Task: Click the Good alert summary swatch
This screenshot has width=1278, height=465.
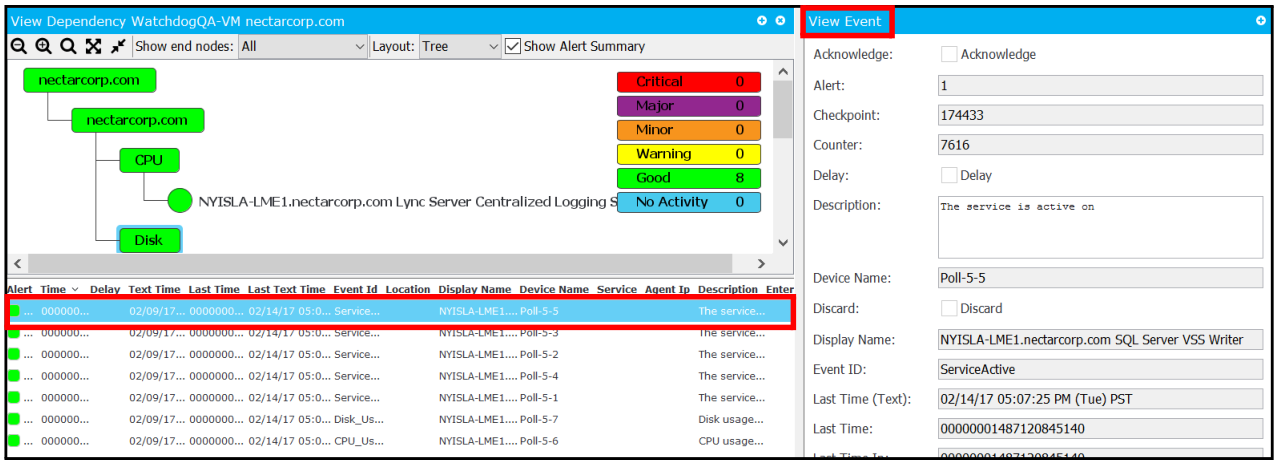Action: click(689, 178)
